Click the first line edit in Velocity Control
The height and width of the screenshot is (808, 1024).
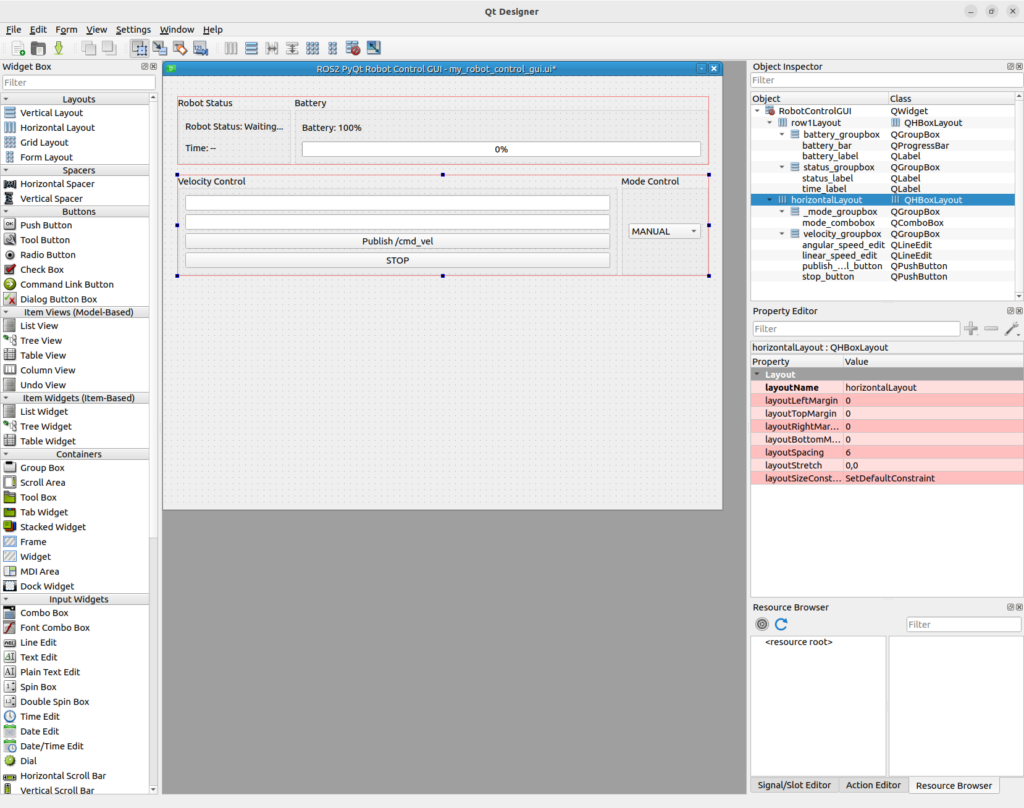click(398, 203)
